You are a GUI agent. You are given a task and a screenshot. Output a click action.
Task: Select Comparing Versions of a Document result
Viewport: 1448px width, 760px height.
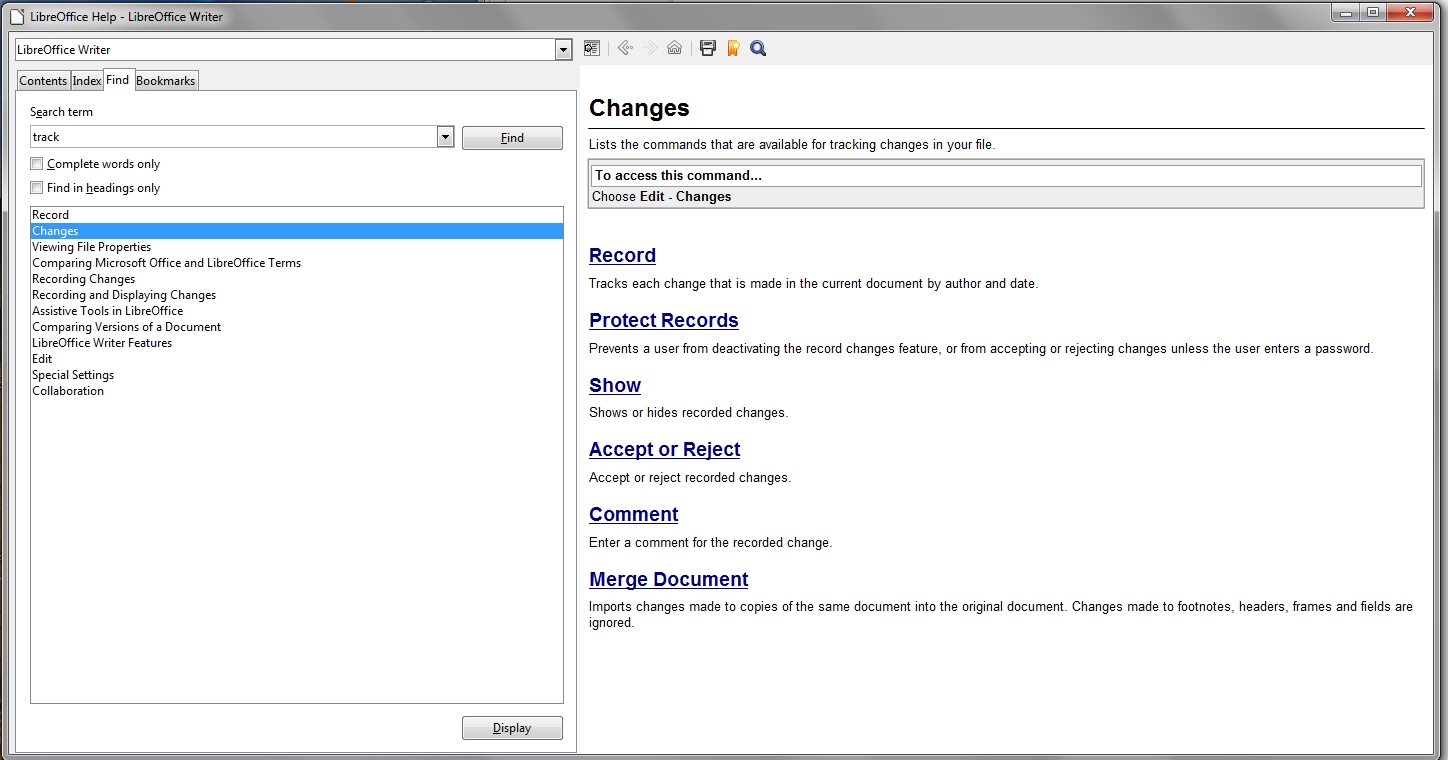point(297,327)
